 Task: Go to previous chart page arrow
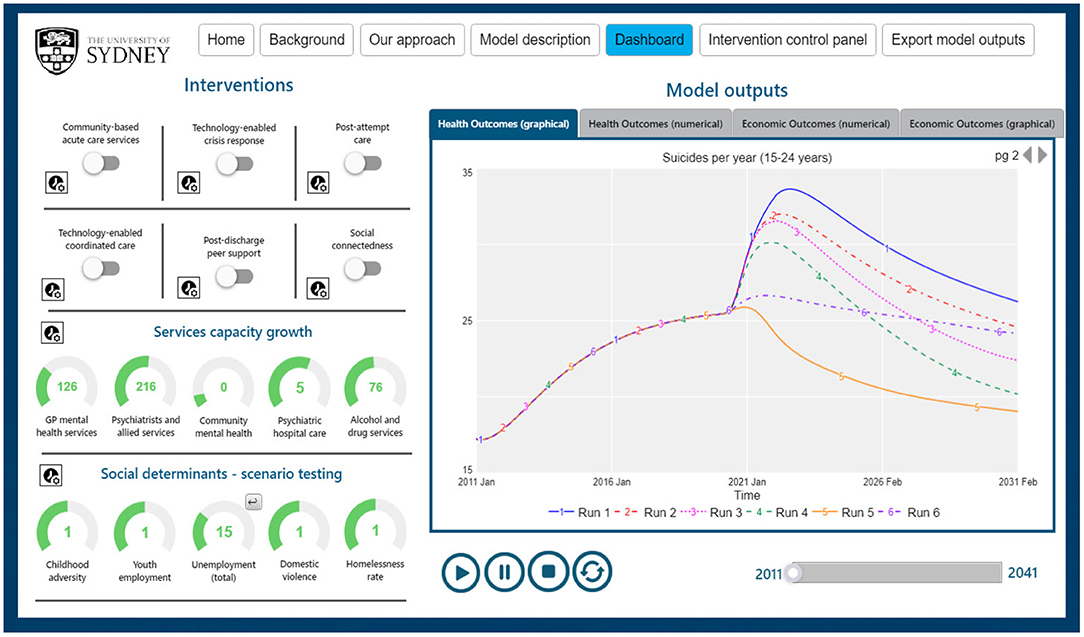[x=1027, y=155]
